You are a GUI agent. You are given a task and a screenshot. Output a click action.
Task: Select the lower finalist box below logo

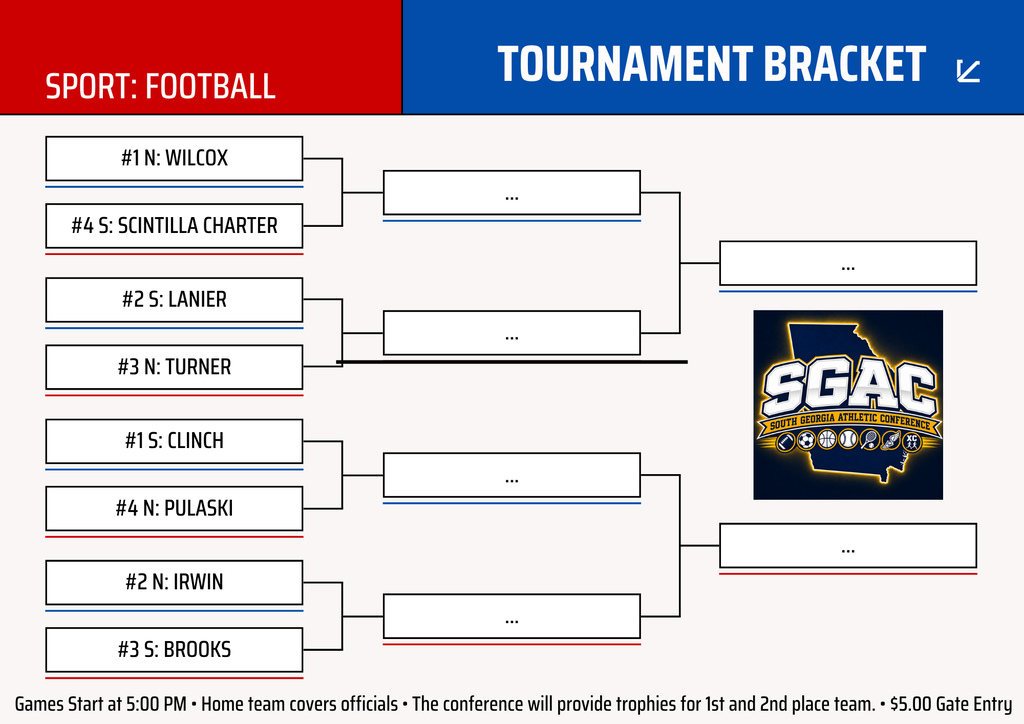848,546
